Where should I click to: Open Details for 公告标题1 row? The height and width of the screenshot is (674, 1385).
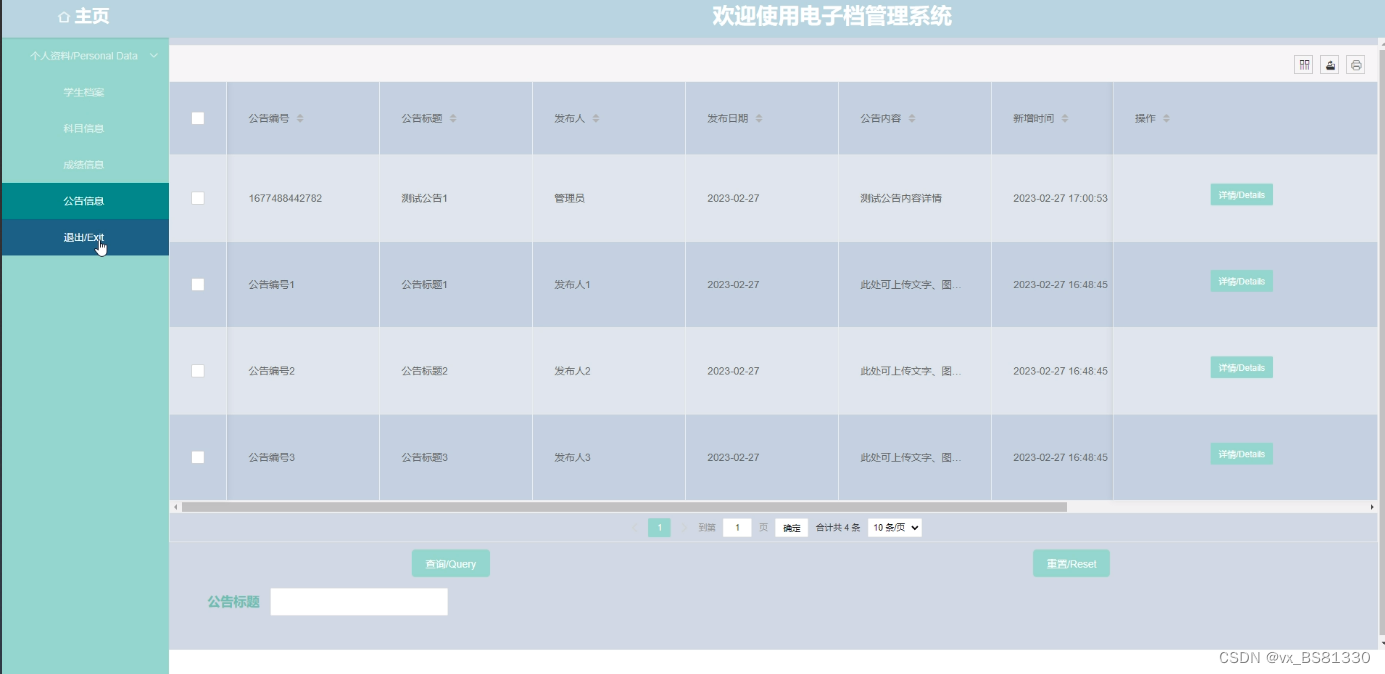(x=1241, y=281)
